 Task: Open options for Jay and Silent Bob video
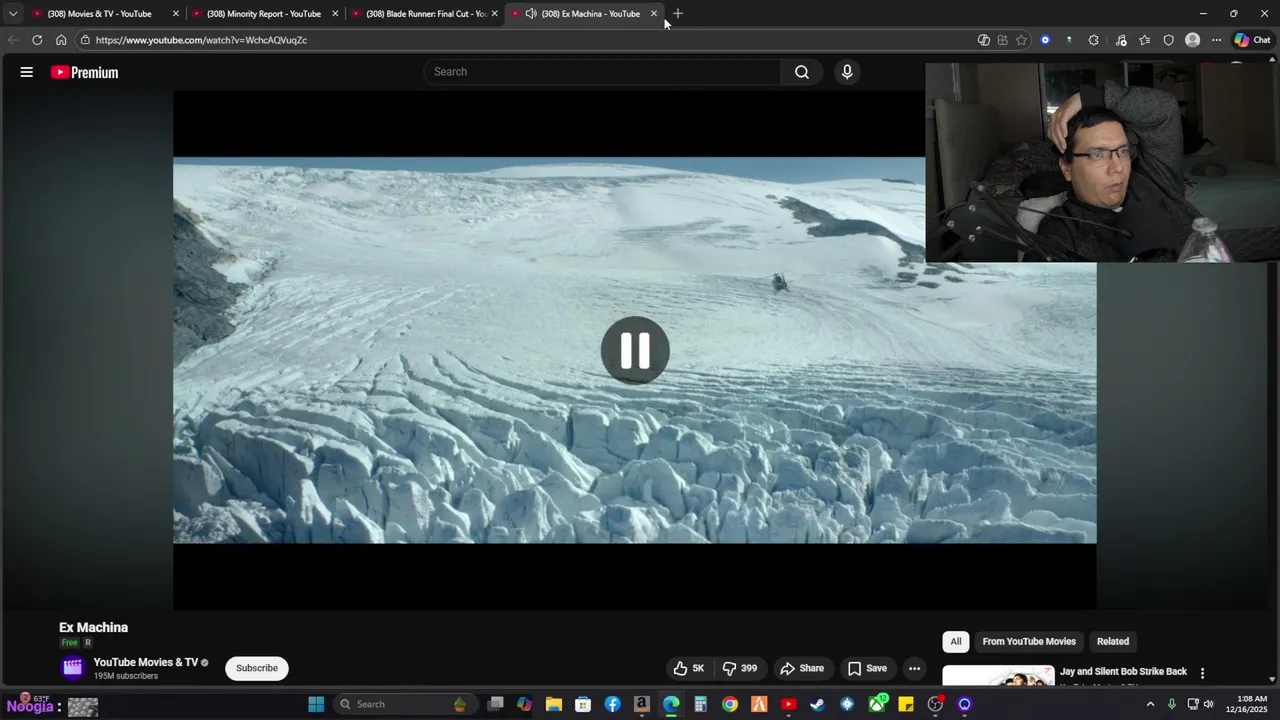1202,673
